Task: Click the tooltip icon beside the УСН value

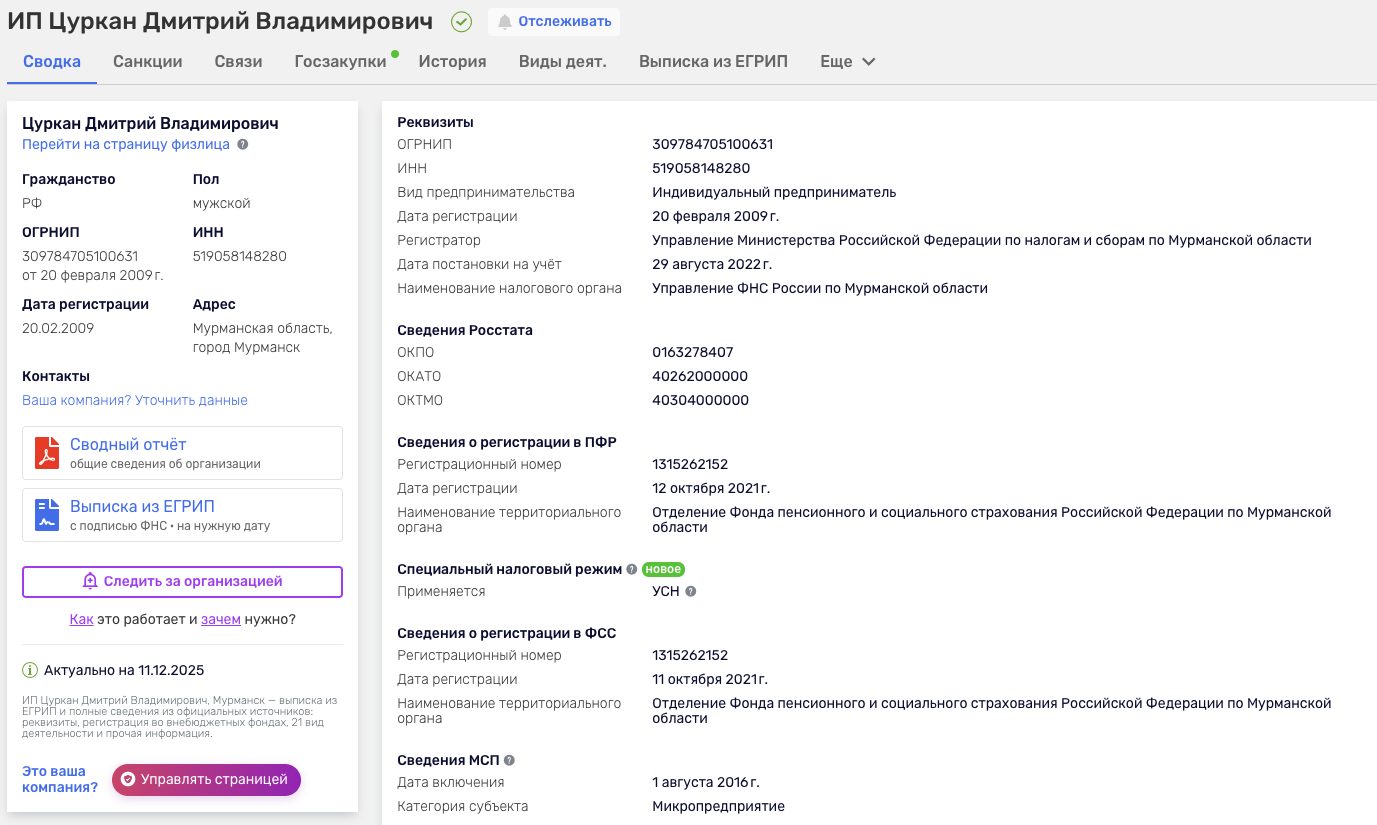Action: (x=692, y=590)
